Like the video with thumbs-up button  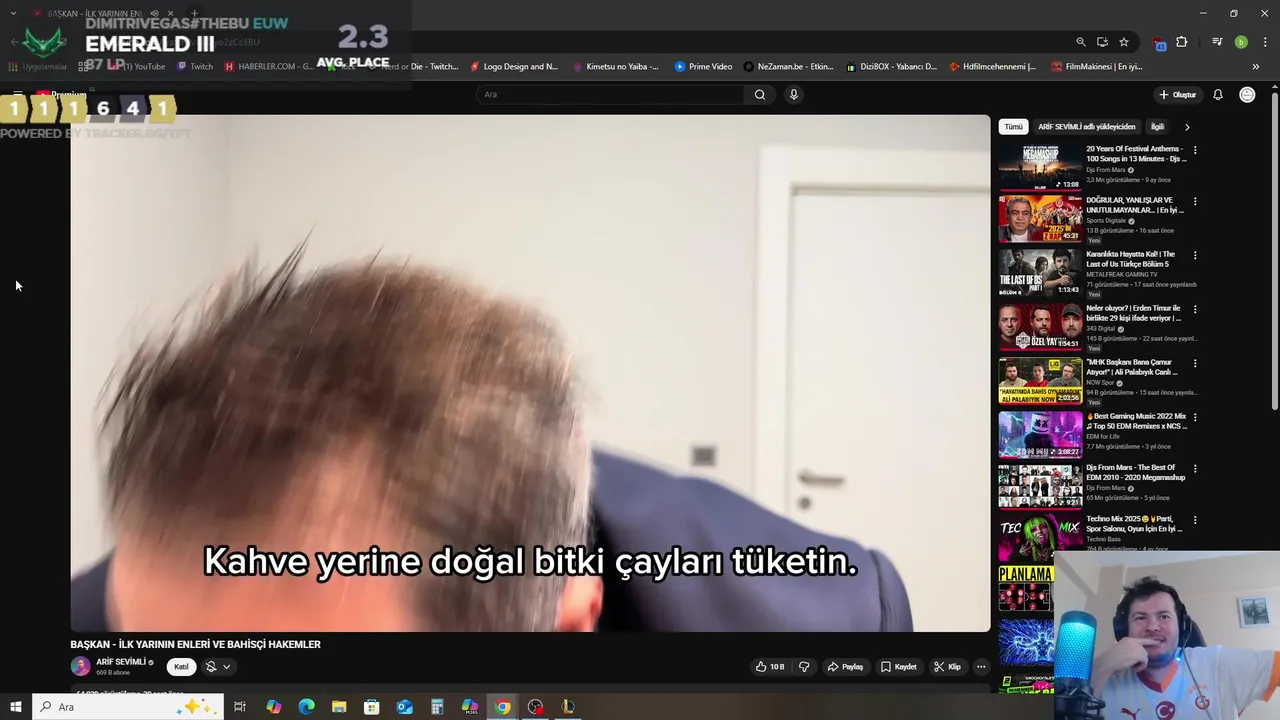tap(770, 667)
